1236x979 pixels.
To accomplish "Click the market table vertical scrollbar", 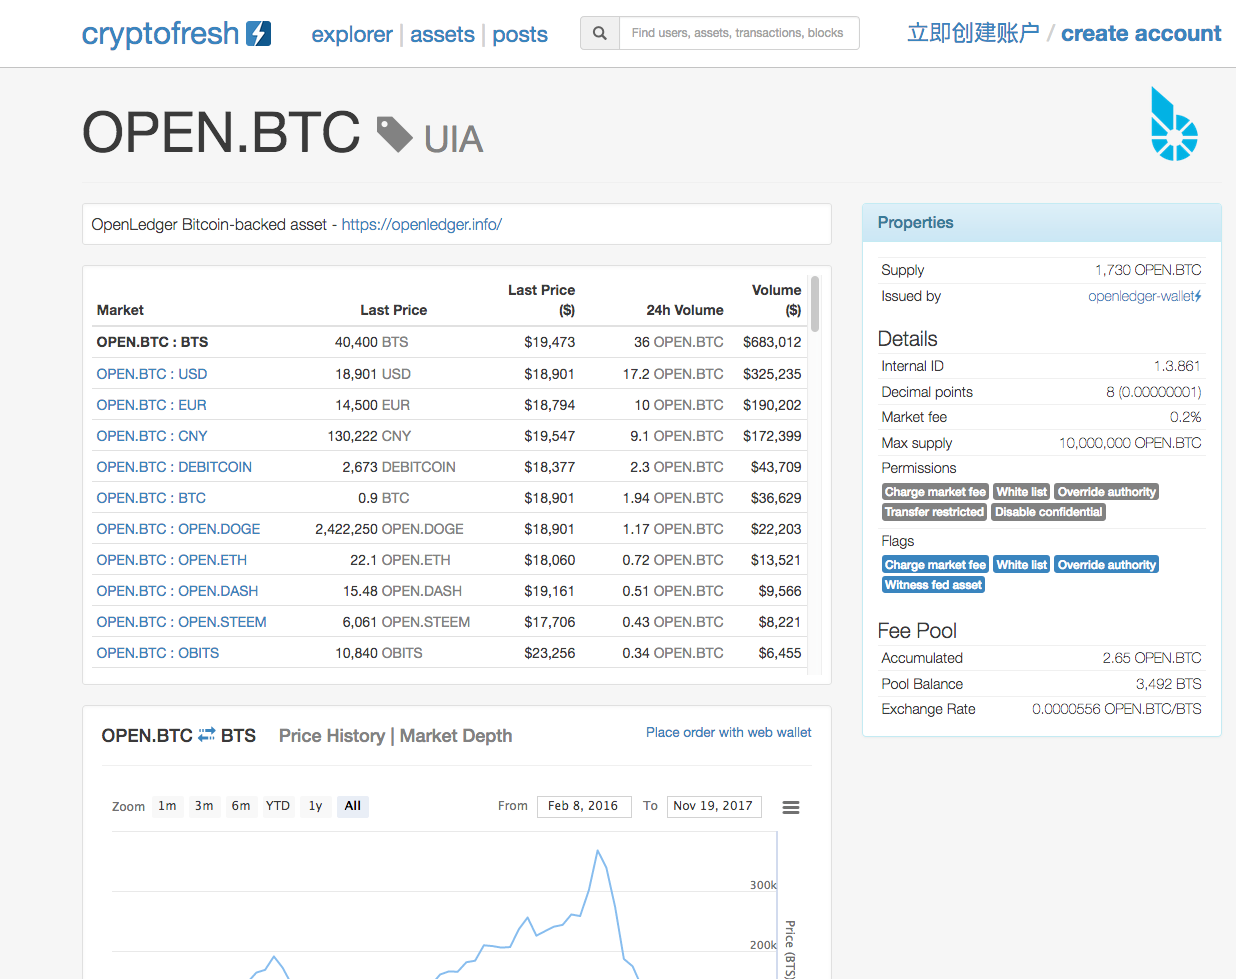I will 816,304.
